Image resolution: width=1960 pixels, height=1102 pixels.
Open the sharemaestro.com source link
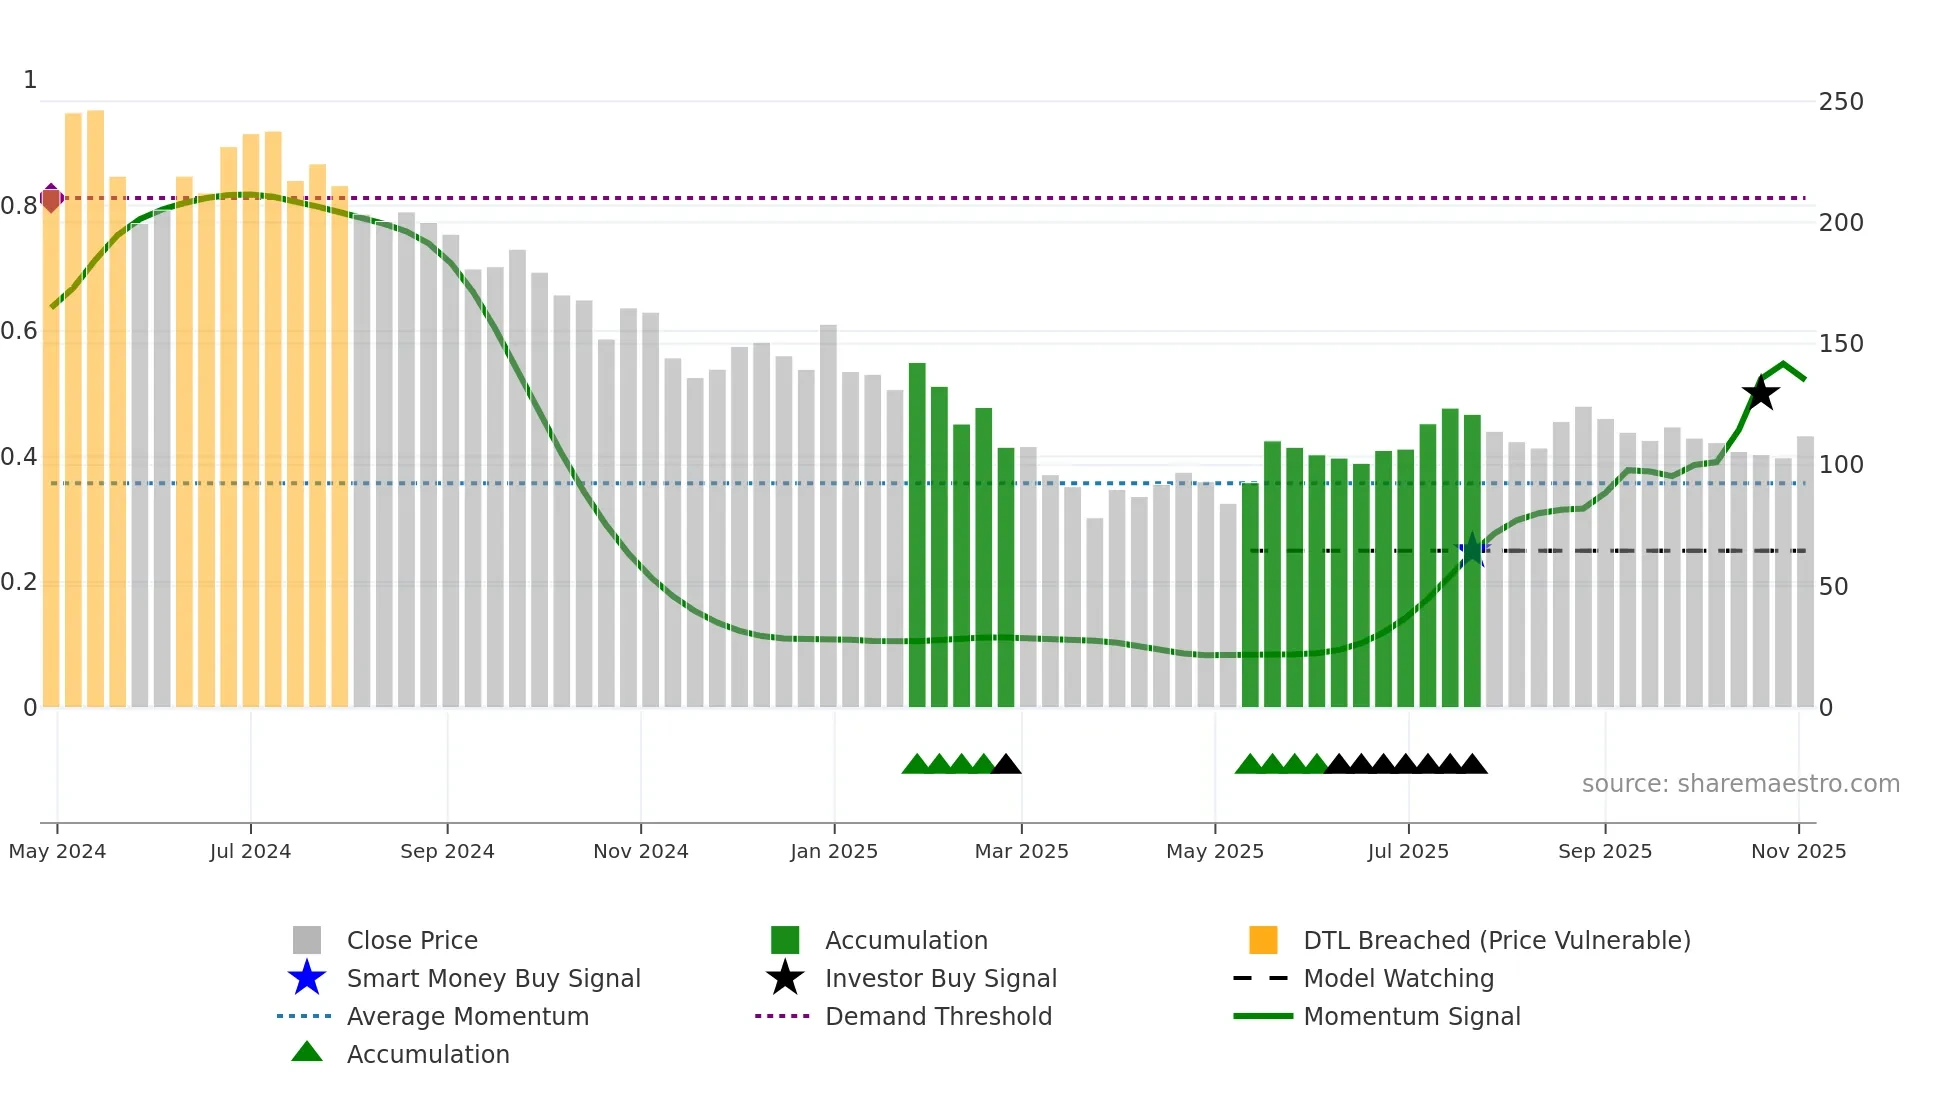pos(1740,784)
